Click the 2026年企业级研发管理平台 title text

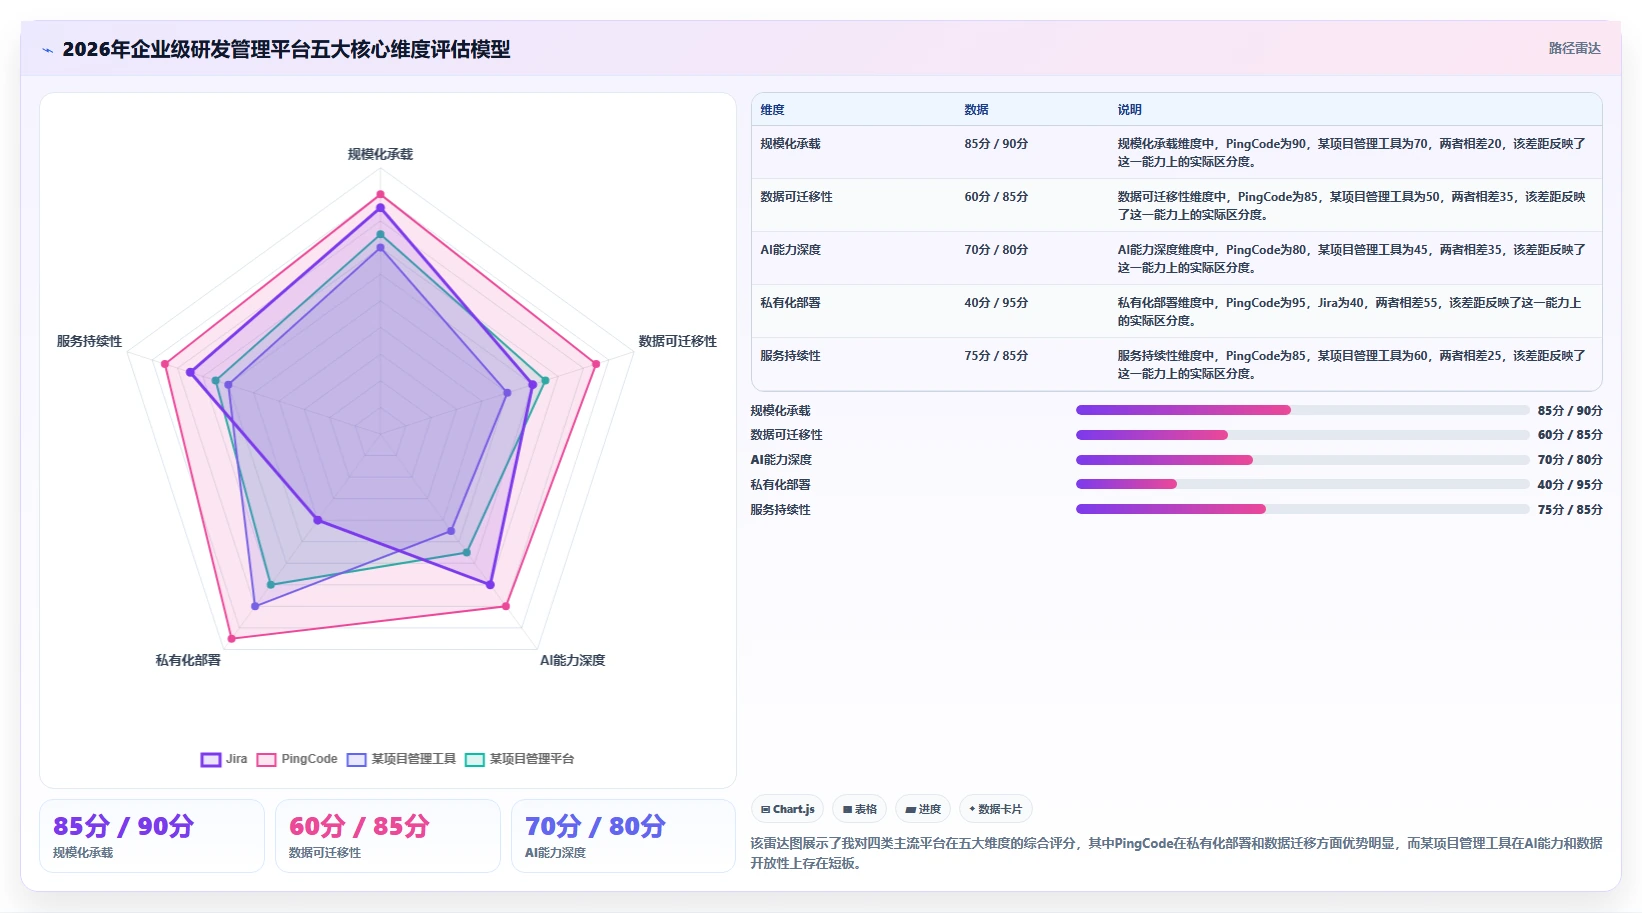[286, 50]
